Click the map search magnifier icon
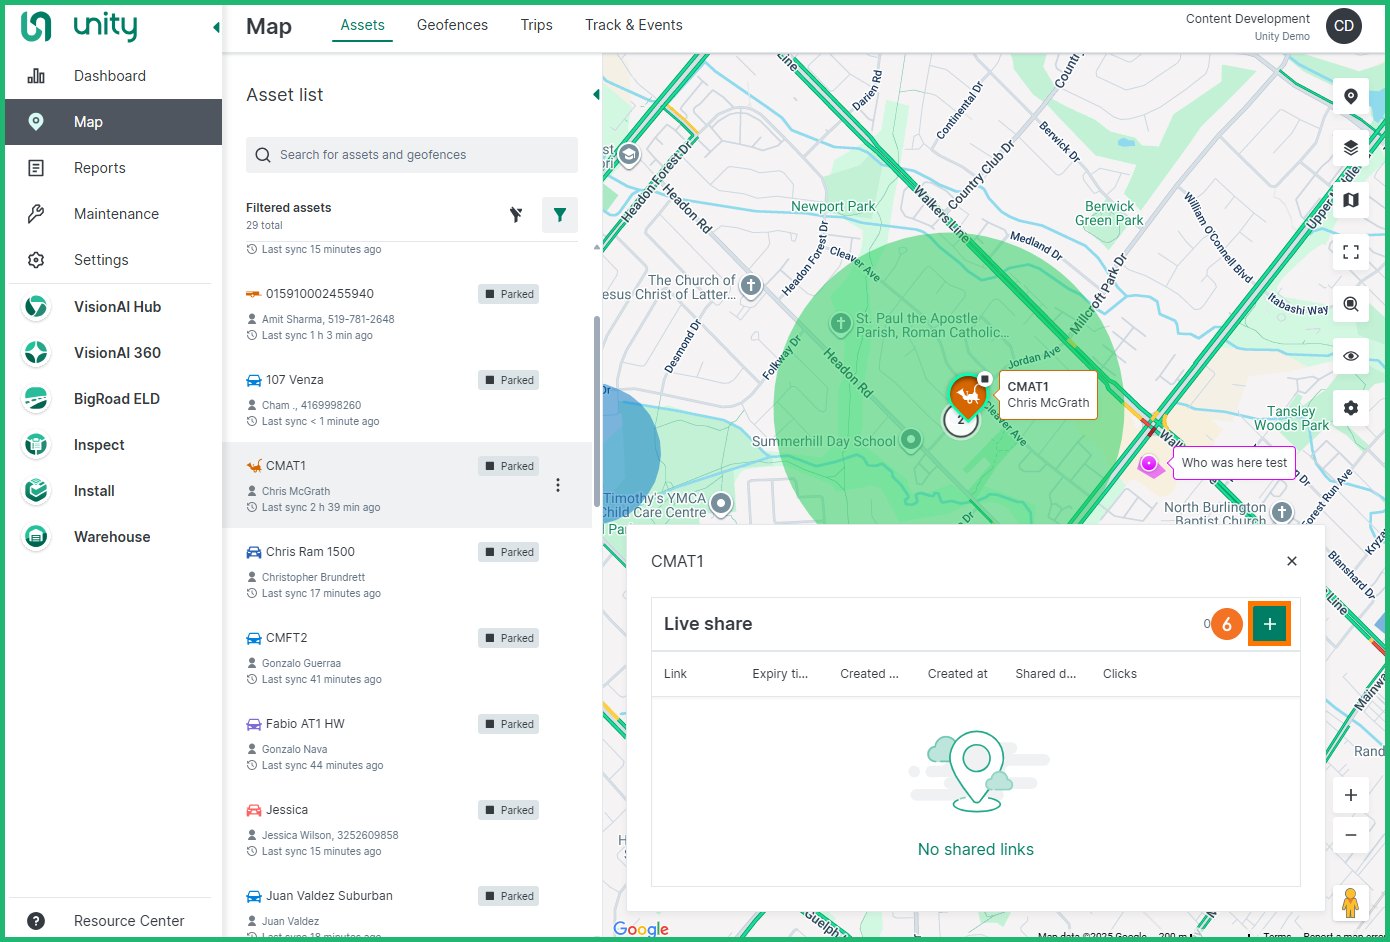This screenshot has width=1390, height=942. click(1350, 304)
